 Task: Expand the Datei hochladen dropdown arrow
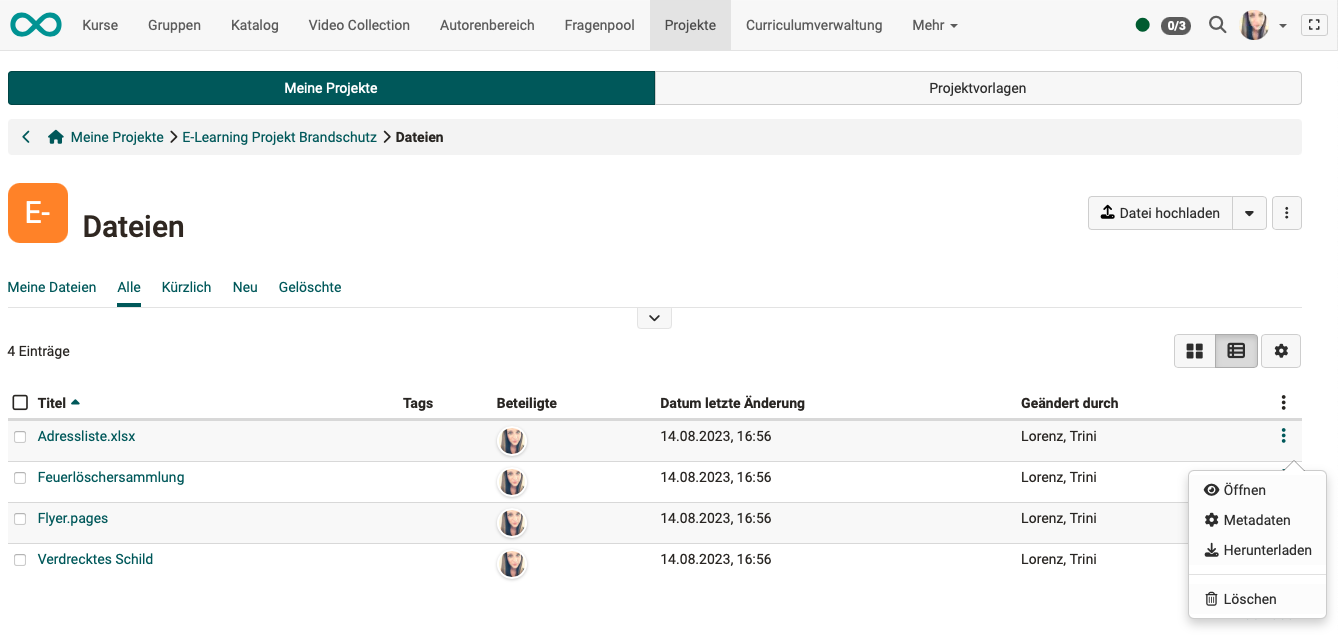click(x=1249, y=213)
